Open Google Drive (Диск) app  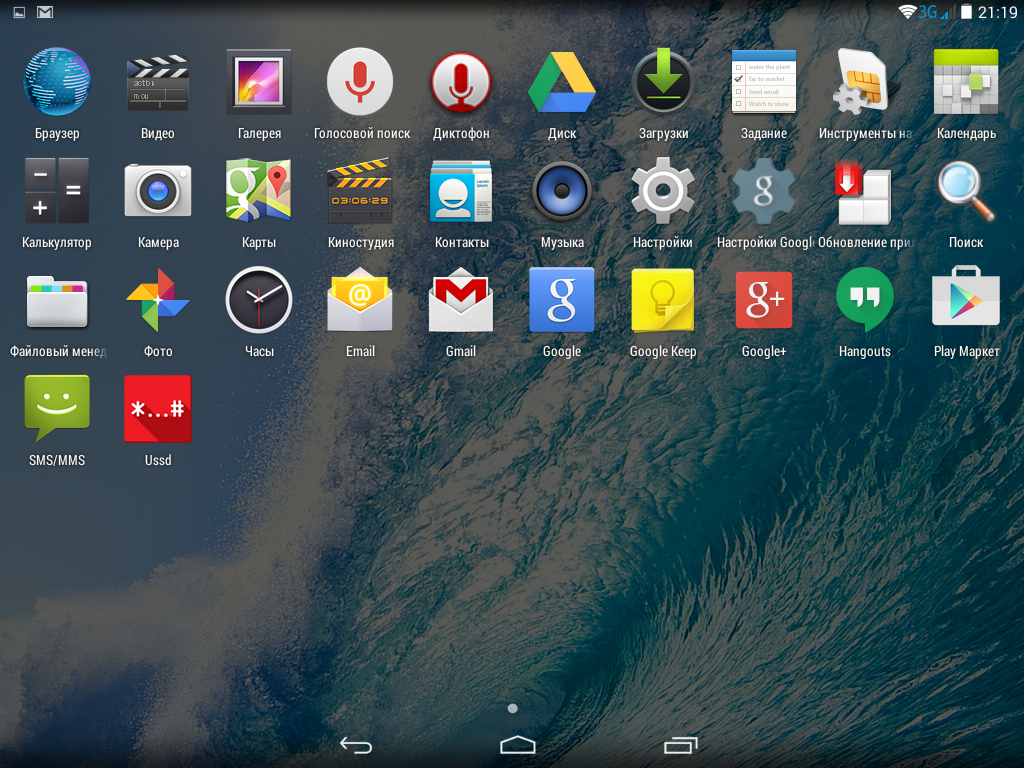coord(562,82)
